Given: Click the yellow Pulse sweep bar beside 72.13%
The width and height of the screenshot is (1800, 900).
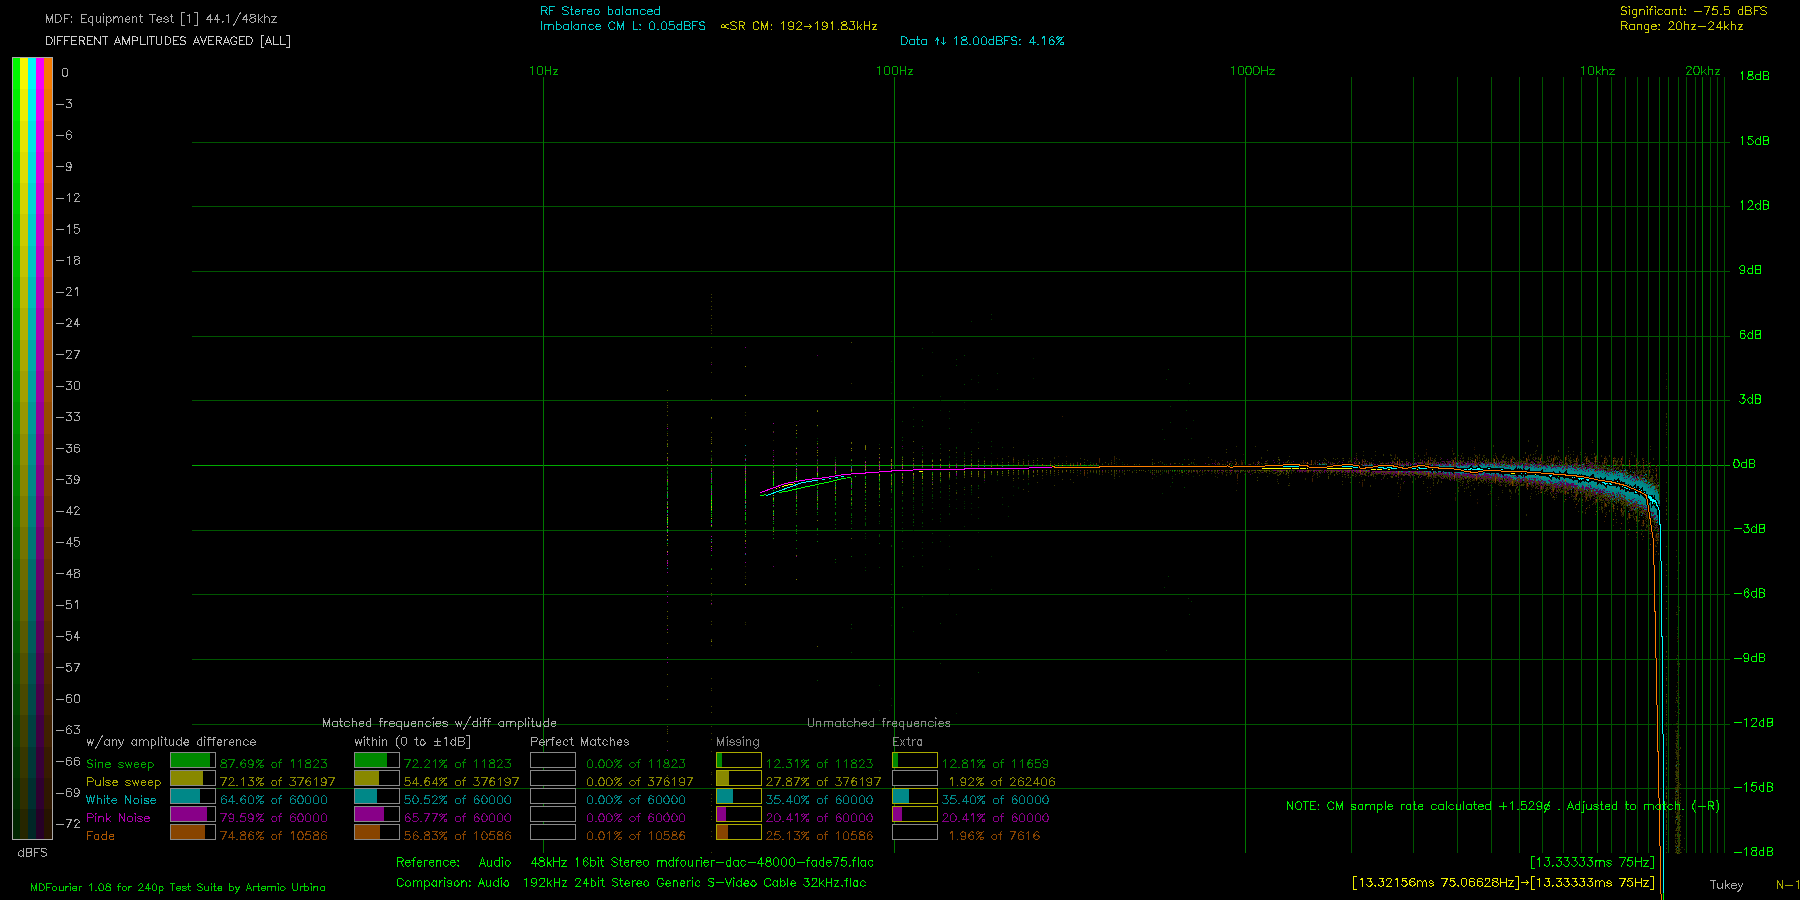Looking at the screenshot, I should point(192,779).
